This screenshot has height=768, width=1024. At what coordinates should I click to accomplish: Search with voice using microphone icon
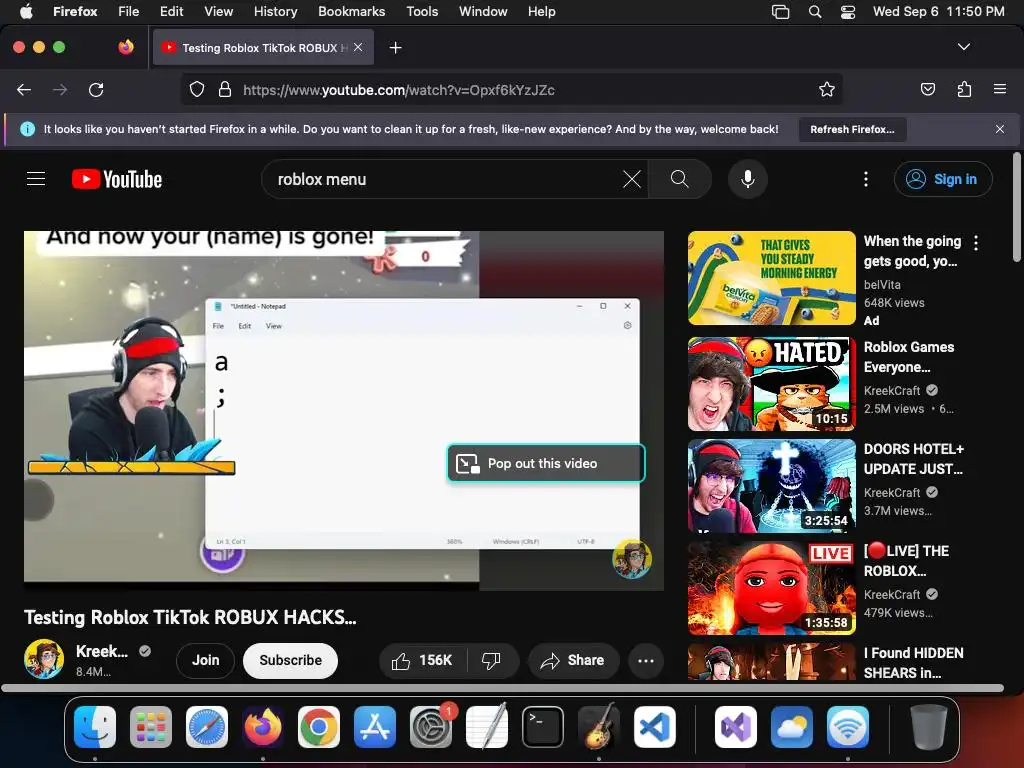[x=748, y=179]
